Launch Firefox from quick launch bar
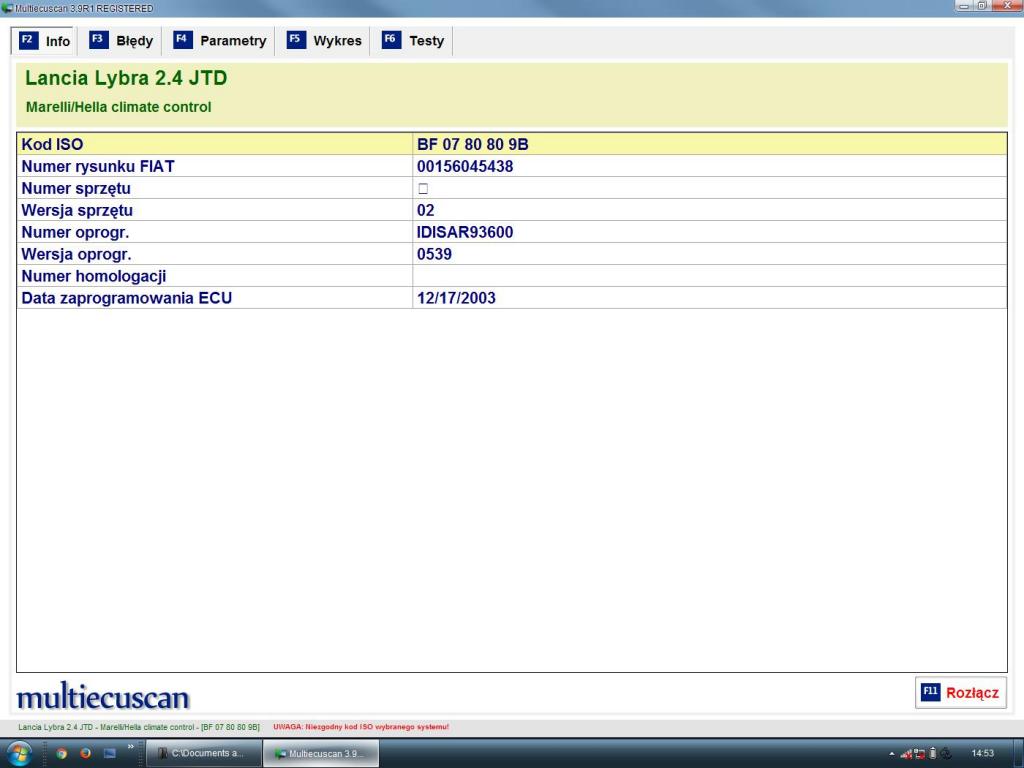Viewport: 1024px width, 768px height. click(86, 753)
